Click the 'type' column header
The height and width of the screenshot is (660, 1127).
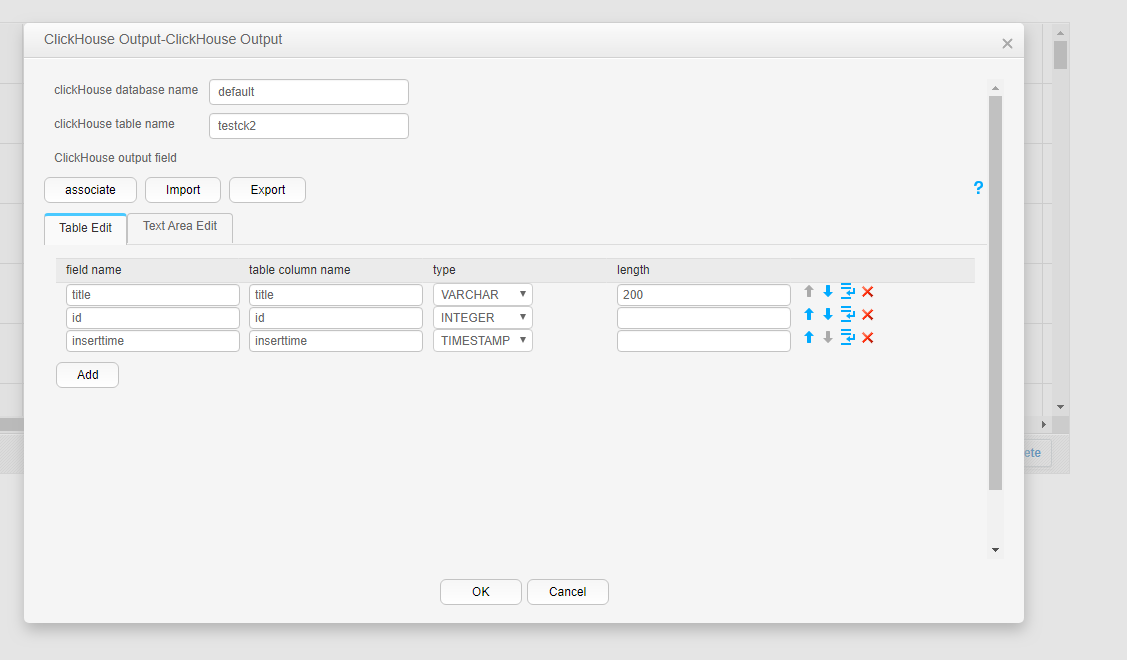click(444, 270)
